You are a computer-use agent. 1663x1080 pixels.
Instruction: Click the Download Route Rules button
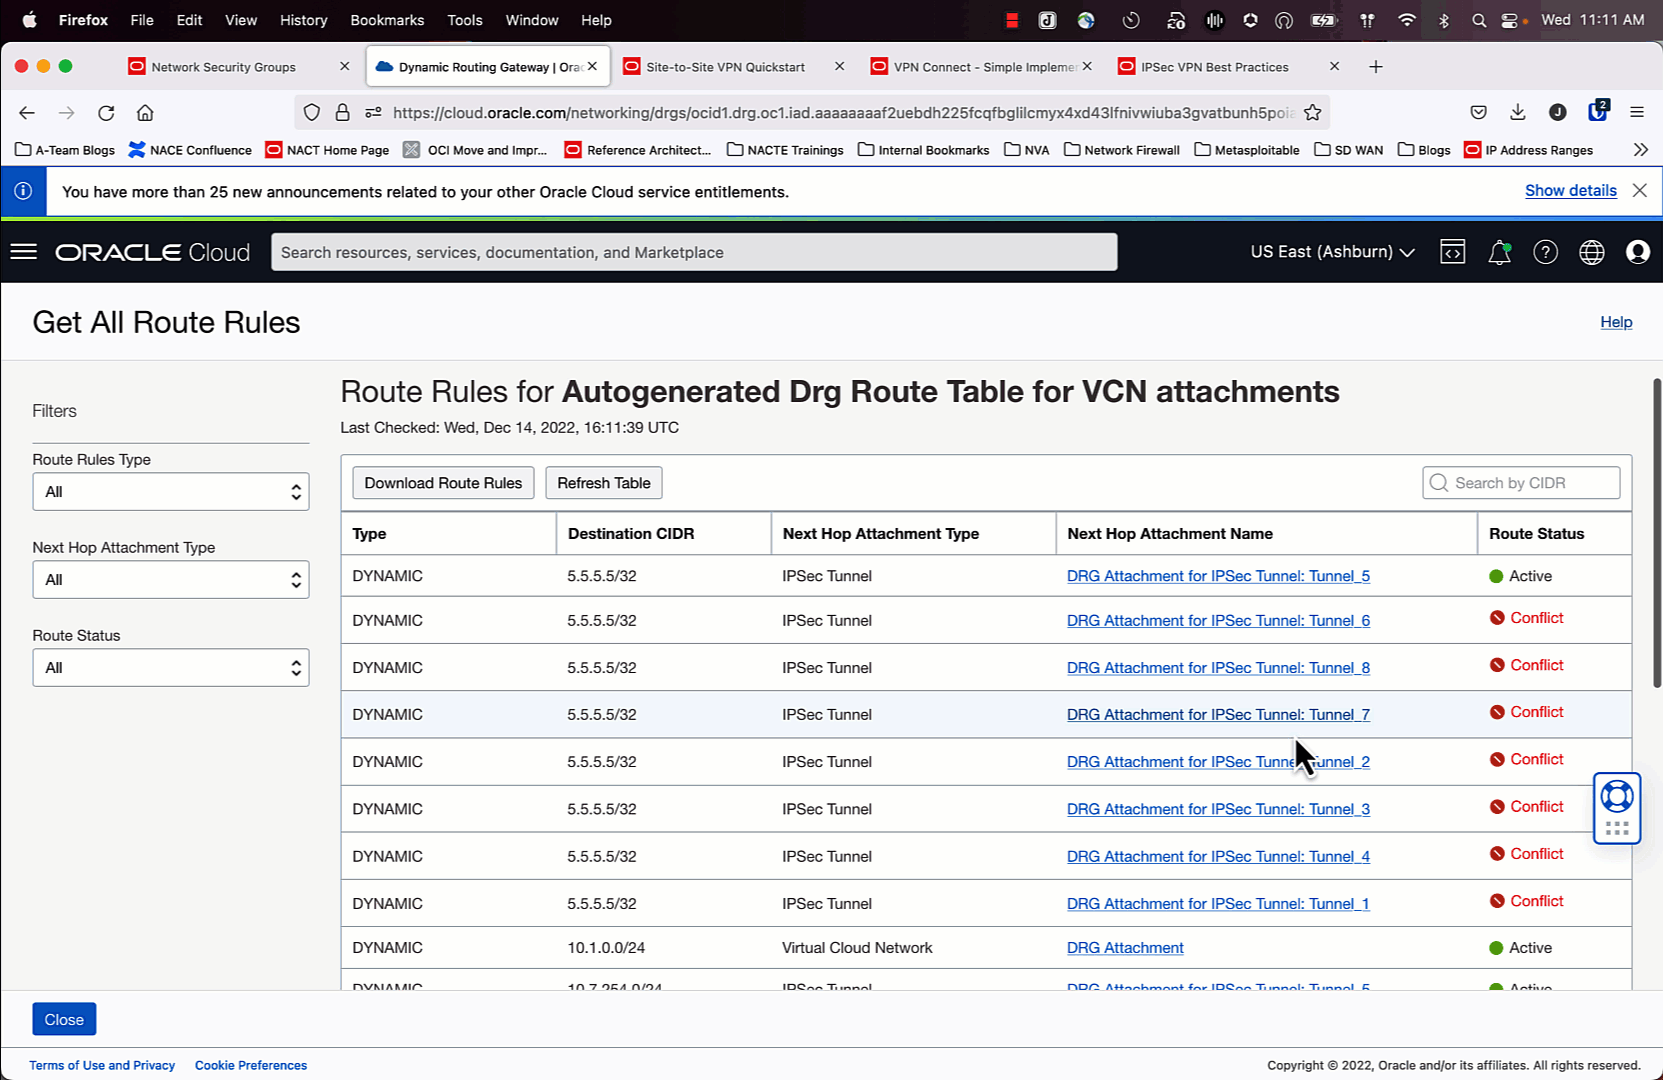point(443,483)
